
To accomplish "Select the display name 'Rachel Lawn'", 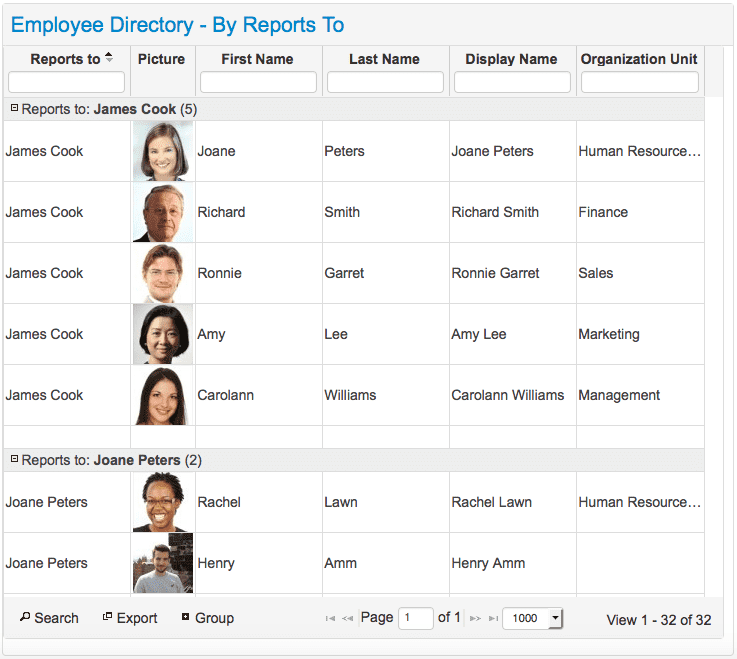I will point(491,502).
